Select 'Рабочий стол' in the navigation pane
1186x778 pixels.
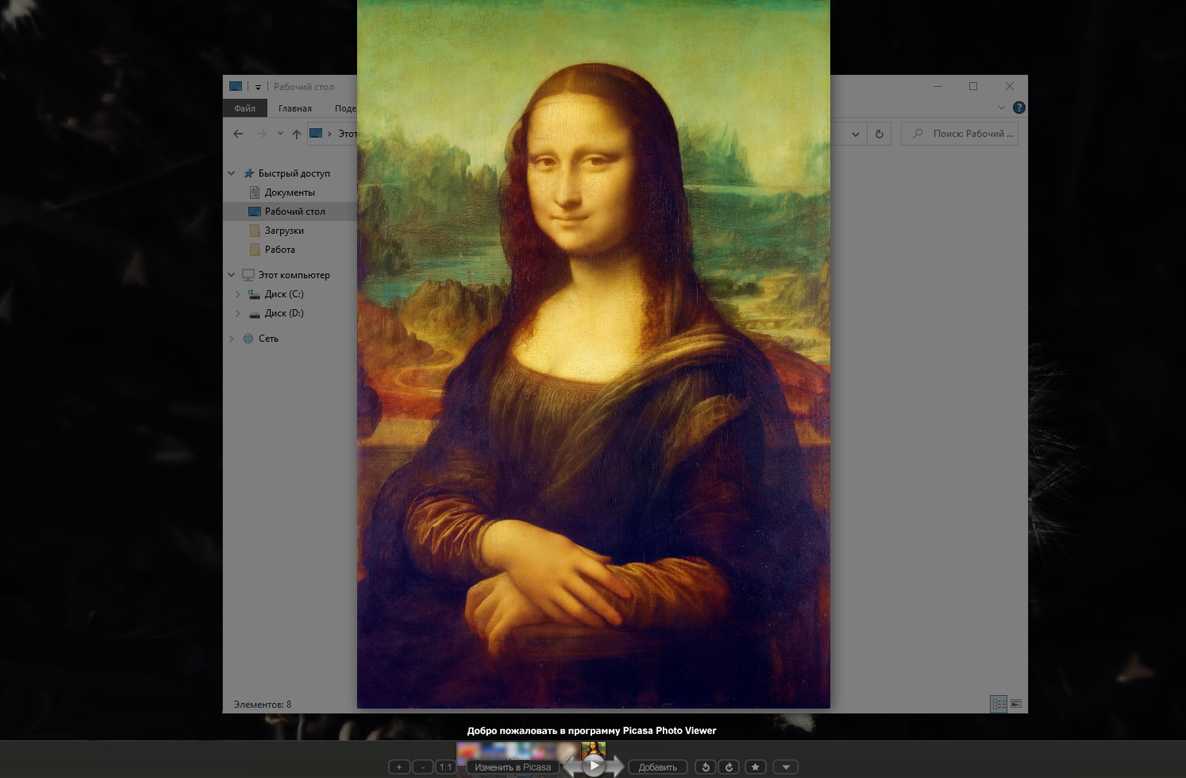295,211
